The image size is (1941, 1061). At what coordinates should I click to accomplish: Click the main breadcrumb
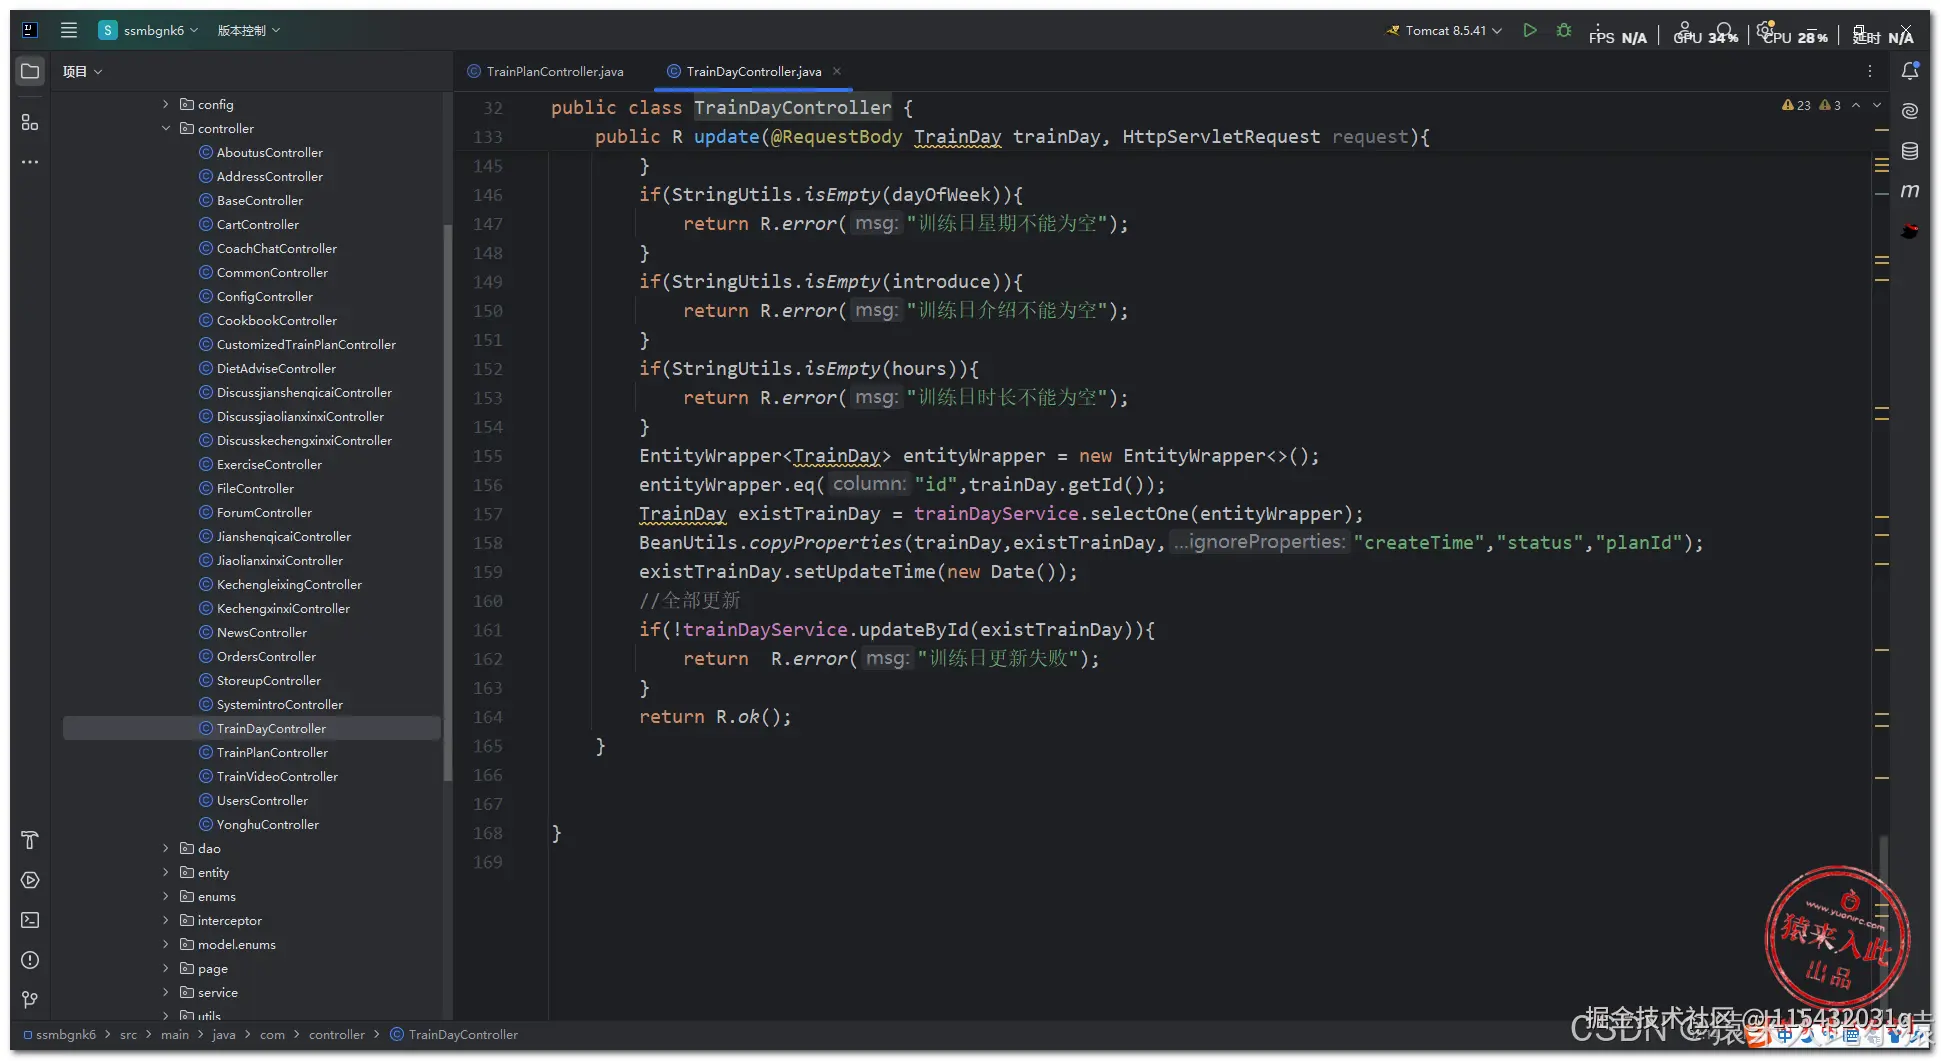point(175,1034)
